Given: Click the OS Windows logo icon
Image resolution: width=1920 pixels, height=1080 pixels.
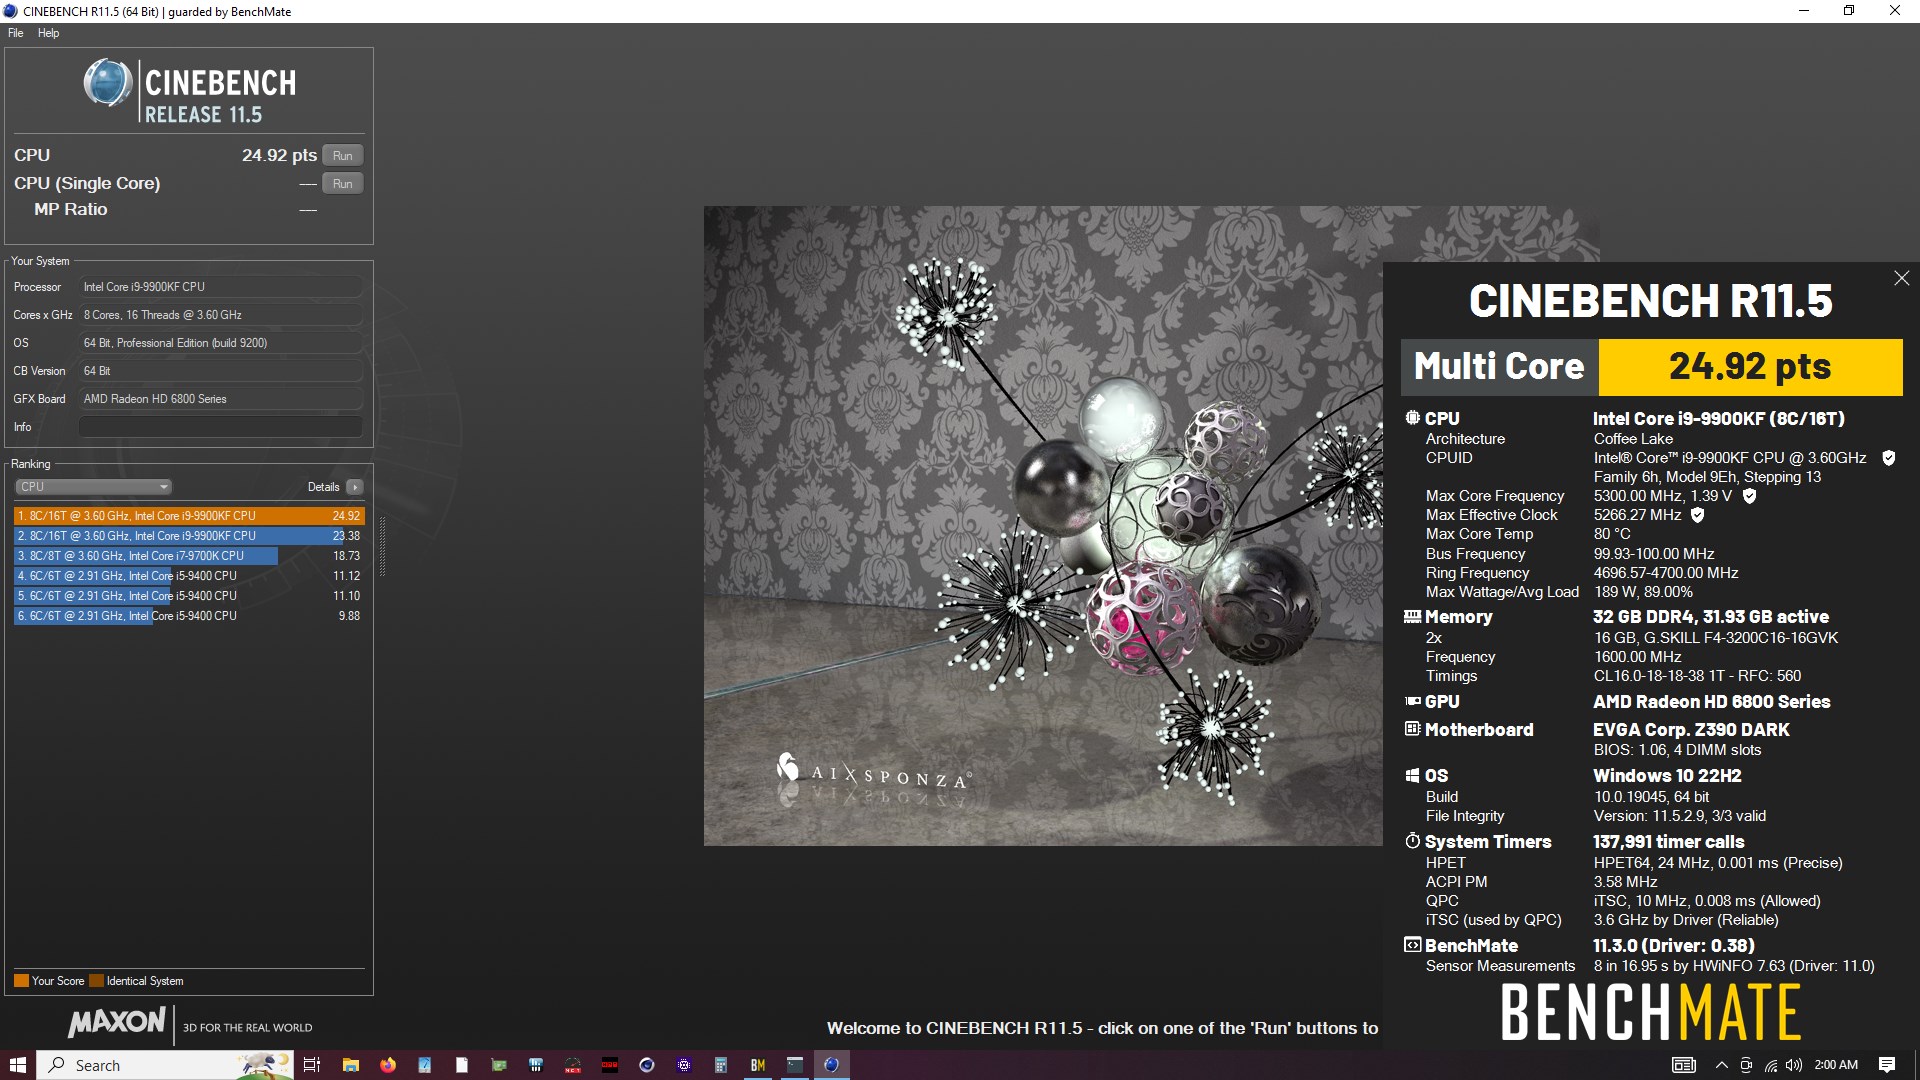Looking at the screenshot, I should [x=1412, y=775].
